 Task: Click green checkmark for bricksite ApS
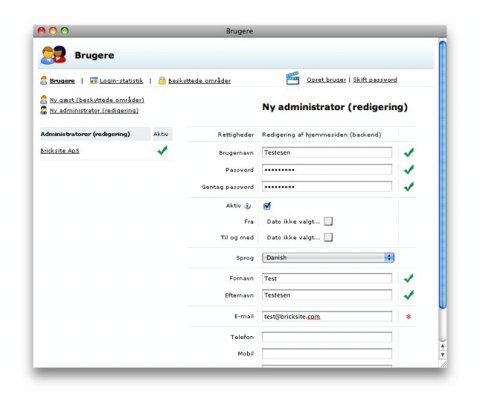point(162,150)
